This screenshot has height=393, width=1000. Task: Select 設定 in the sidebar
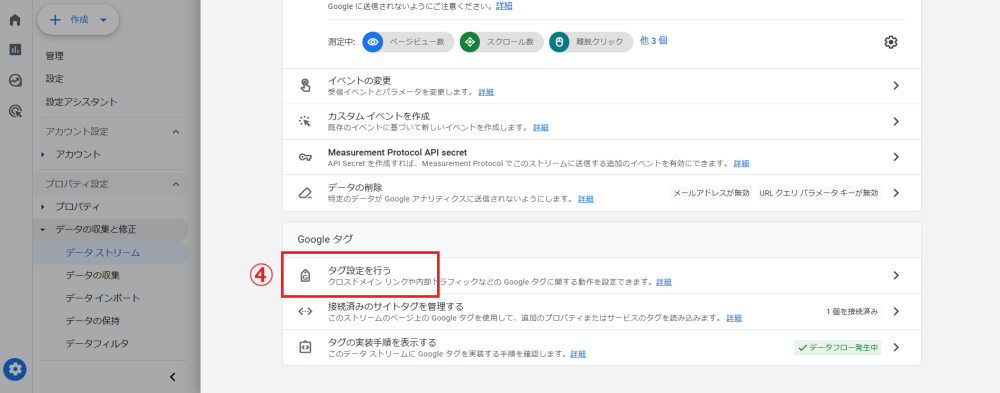pos(55,79)
